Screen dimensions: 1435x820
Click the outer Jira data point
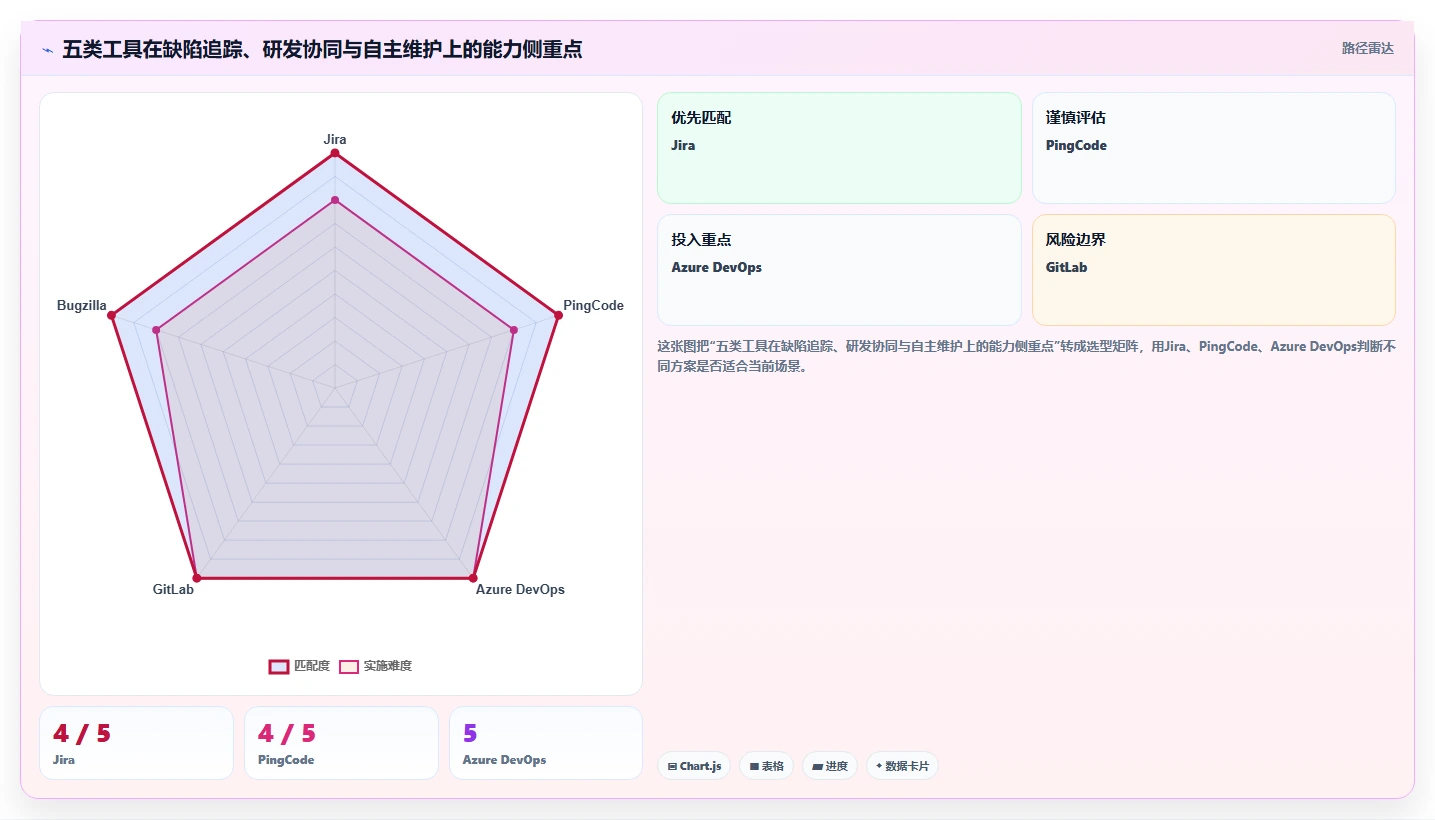[x=335, y=153]
